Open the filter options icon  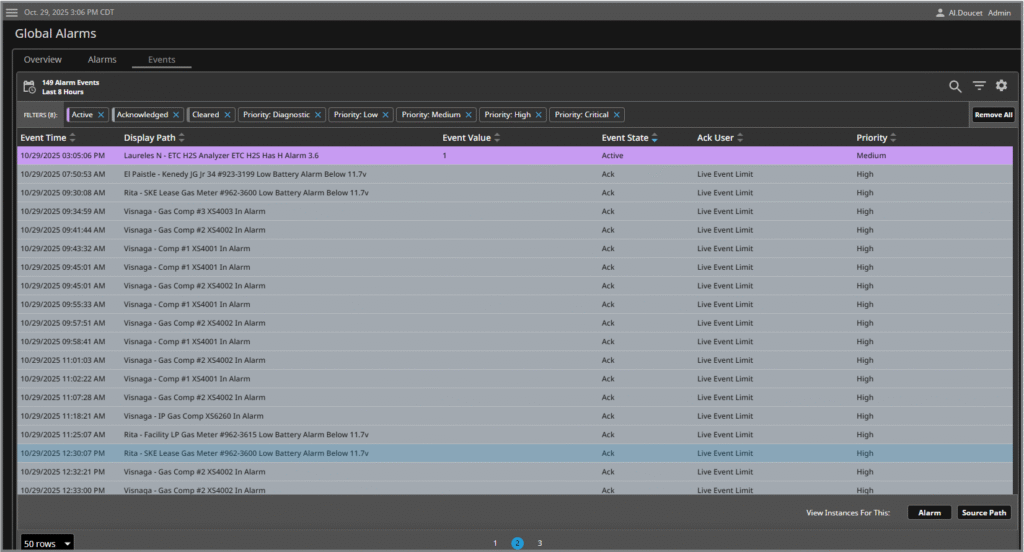tap(979, 86)
